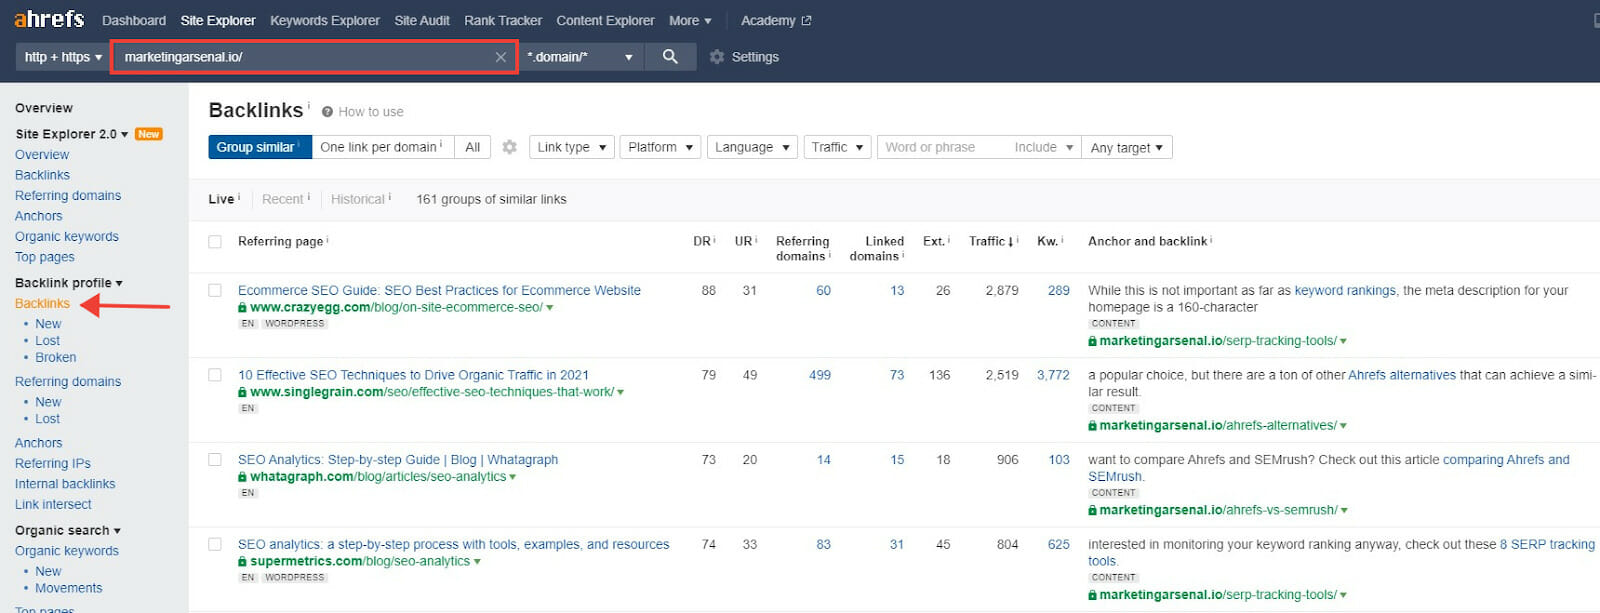This screenshot has height=613, width=1600.
Task: Click the Word or phrase input field
Action: click(940, 147)
